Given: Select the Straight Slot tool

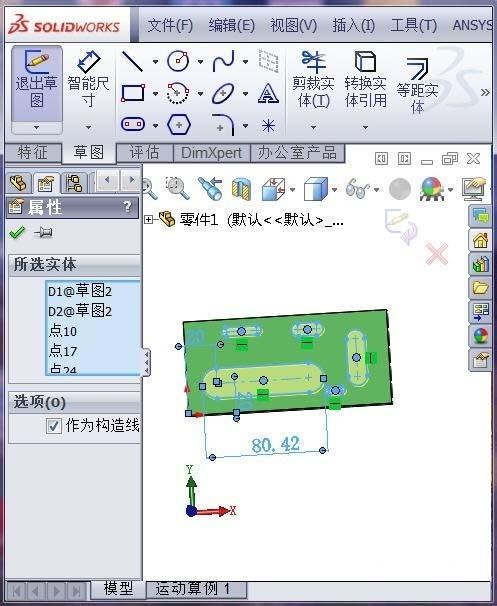Looking at the screenshot, I should [x=133, y=124].
